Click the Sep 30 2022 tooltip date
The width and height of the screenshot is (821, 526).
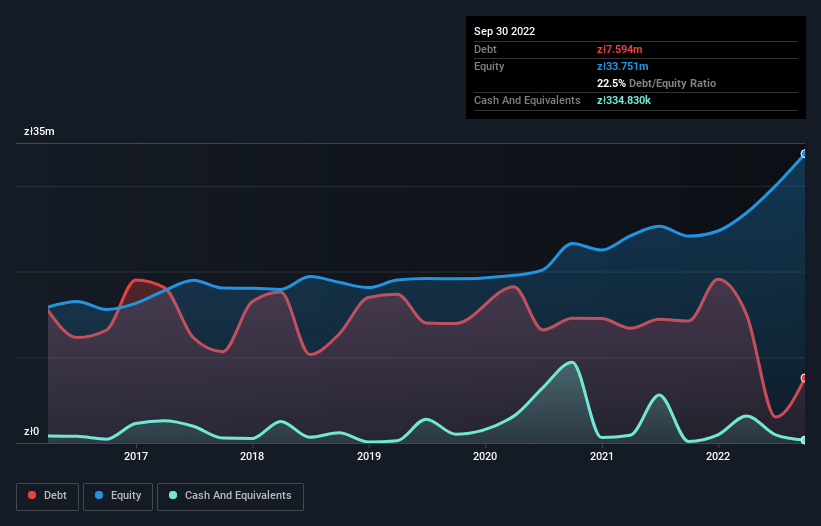[505, 31]
